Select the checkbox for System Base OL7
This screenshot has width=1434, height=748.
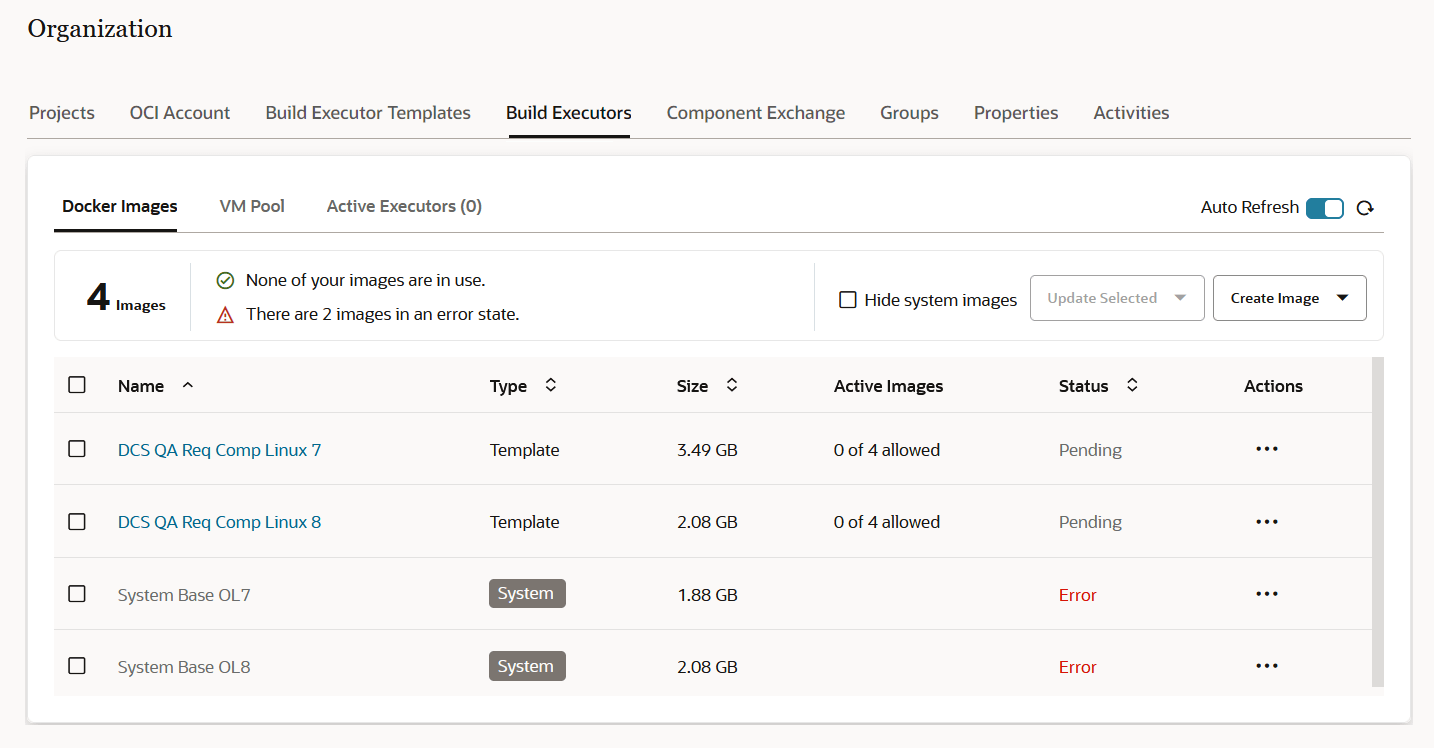pos(77,593)
